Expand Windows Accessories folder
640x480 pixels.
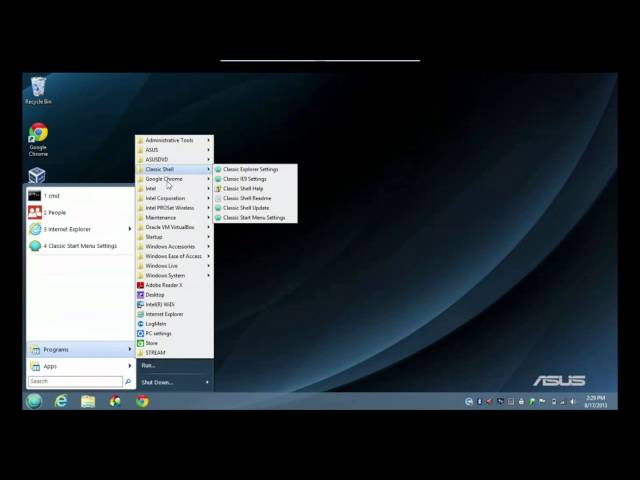pyautogui.click(x=174, y=247)
